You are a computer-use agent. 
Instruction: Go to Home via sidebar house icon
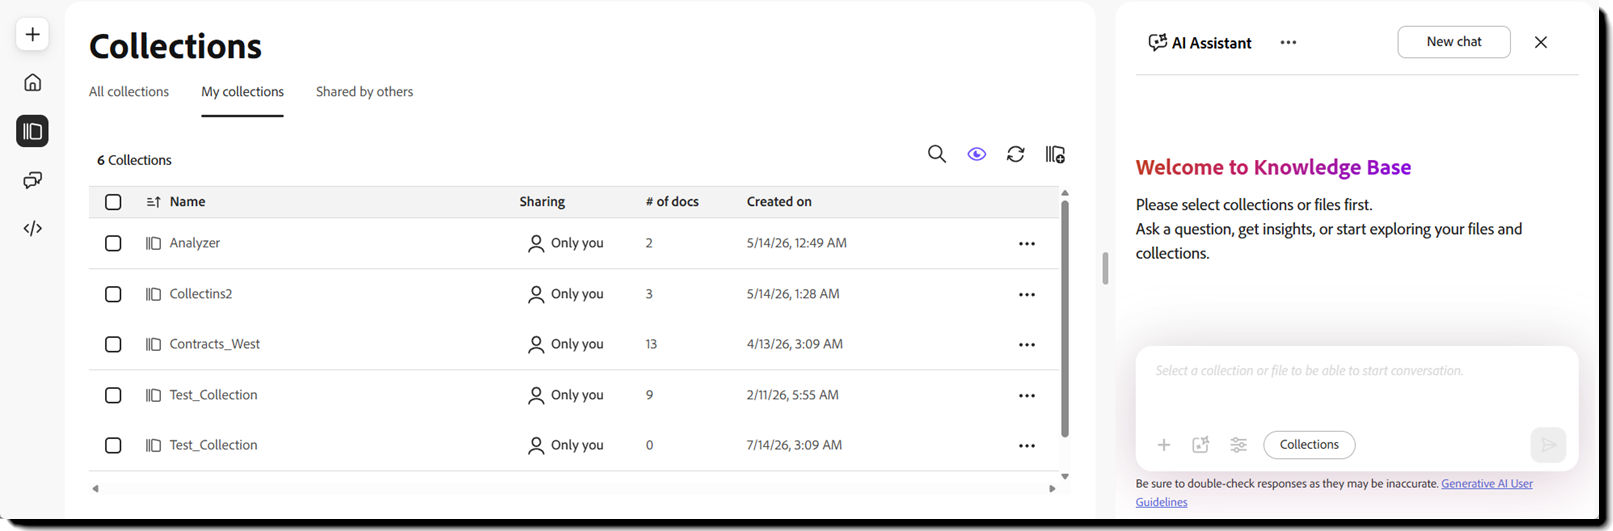32,82
